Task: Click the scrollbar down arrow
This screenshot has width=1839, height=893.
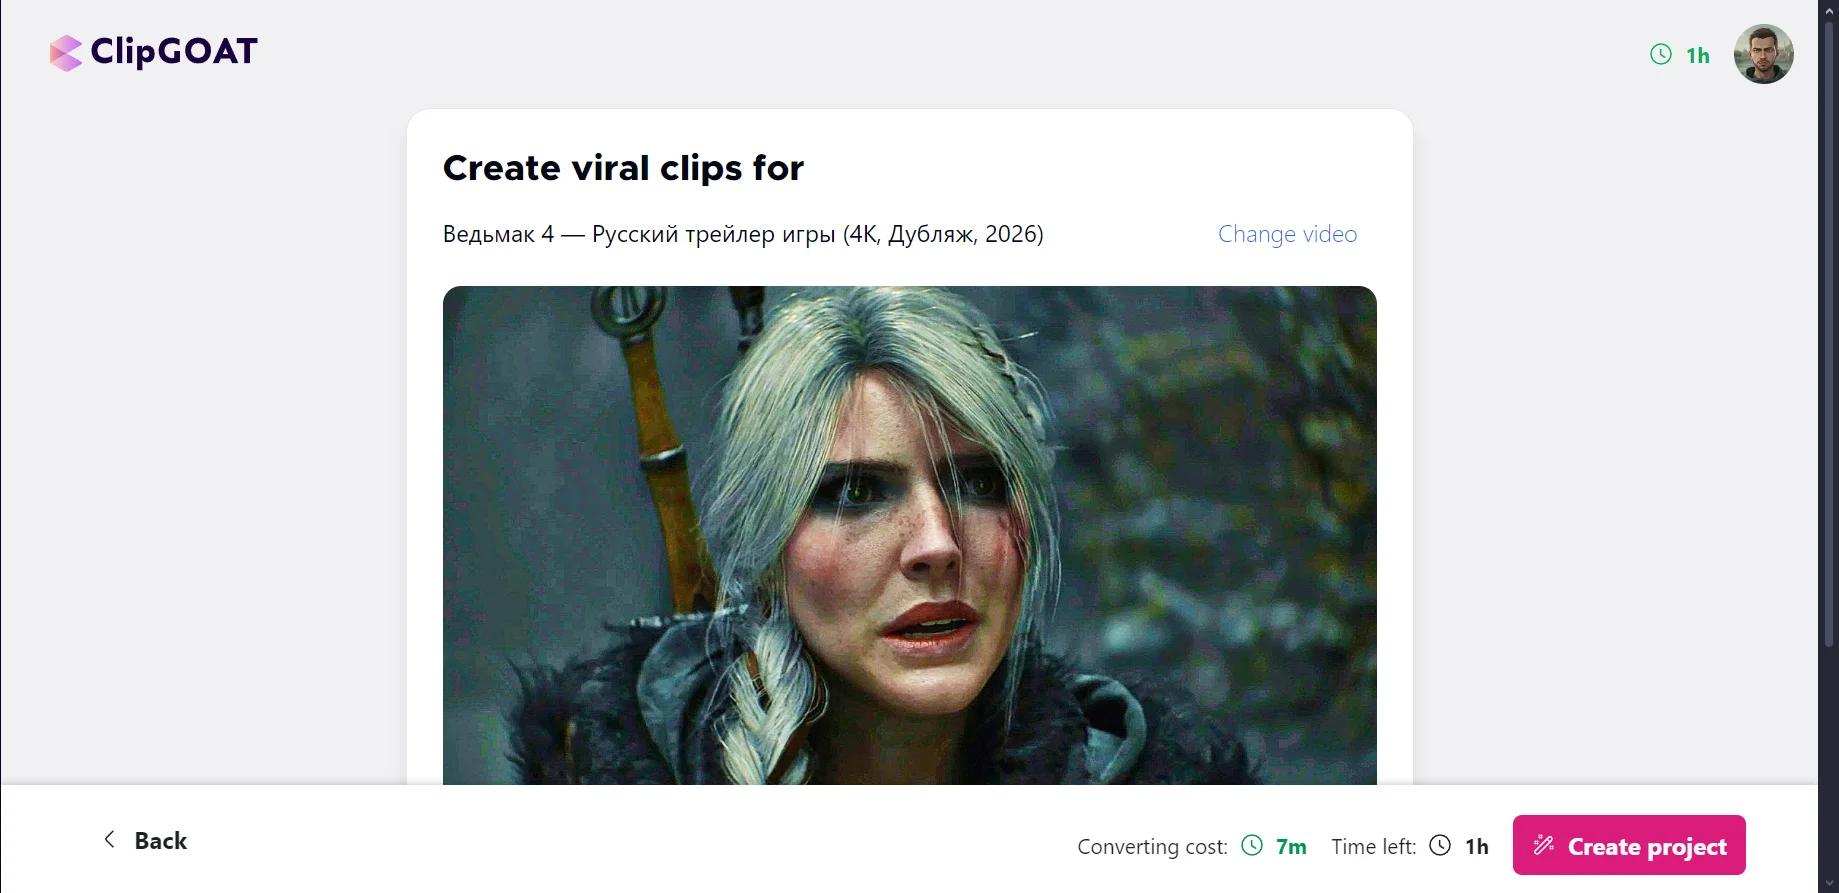Action: point(1829,884)
